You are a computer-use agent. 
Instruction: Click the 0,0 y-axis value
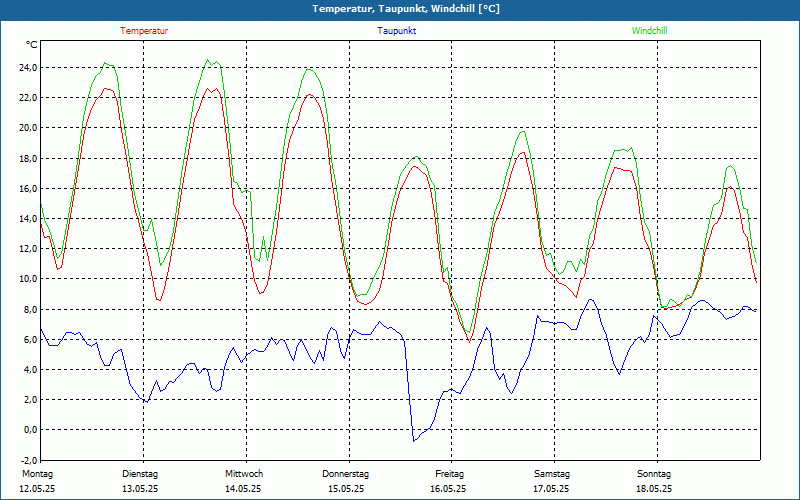[30, 430]
